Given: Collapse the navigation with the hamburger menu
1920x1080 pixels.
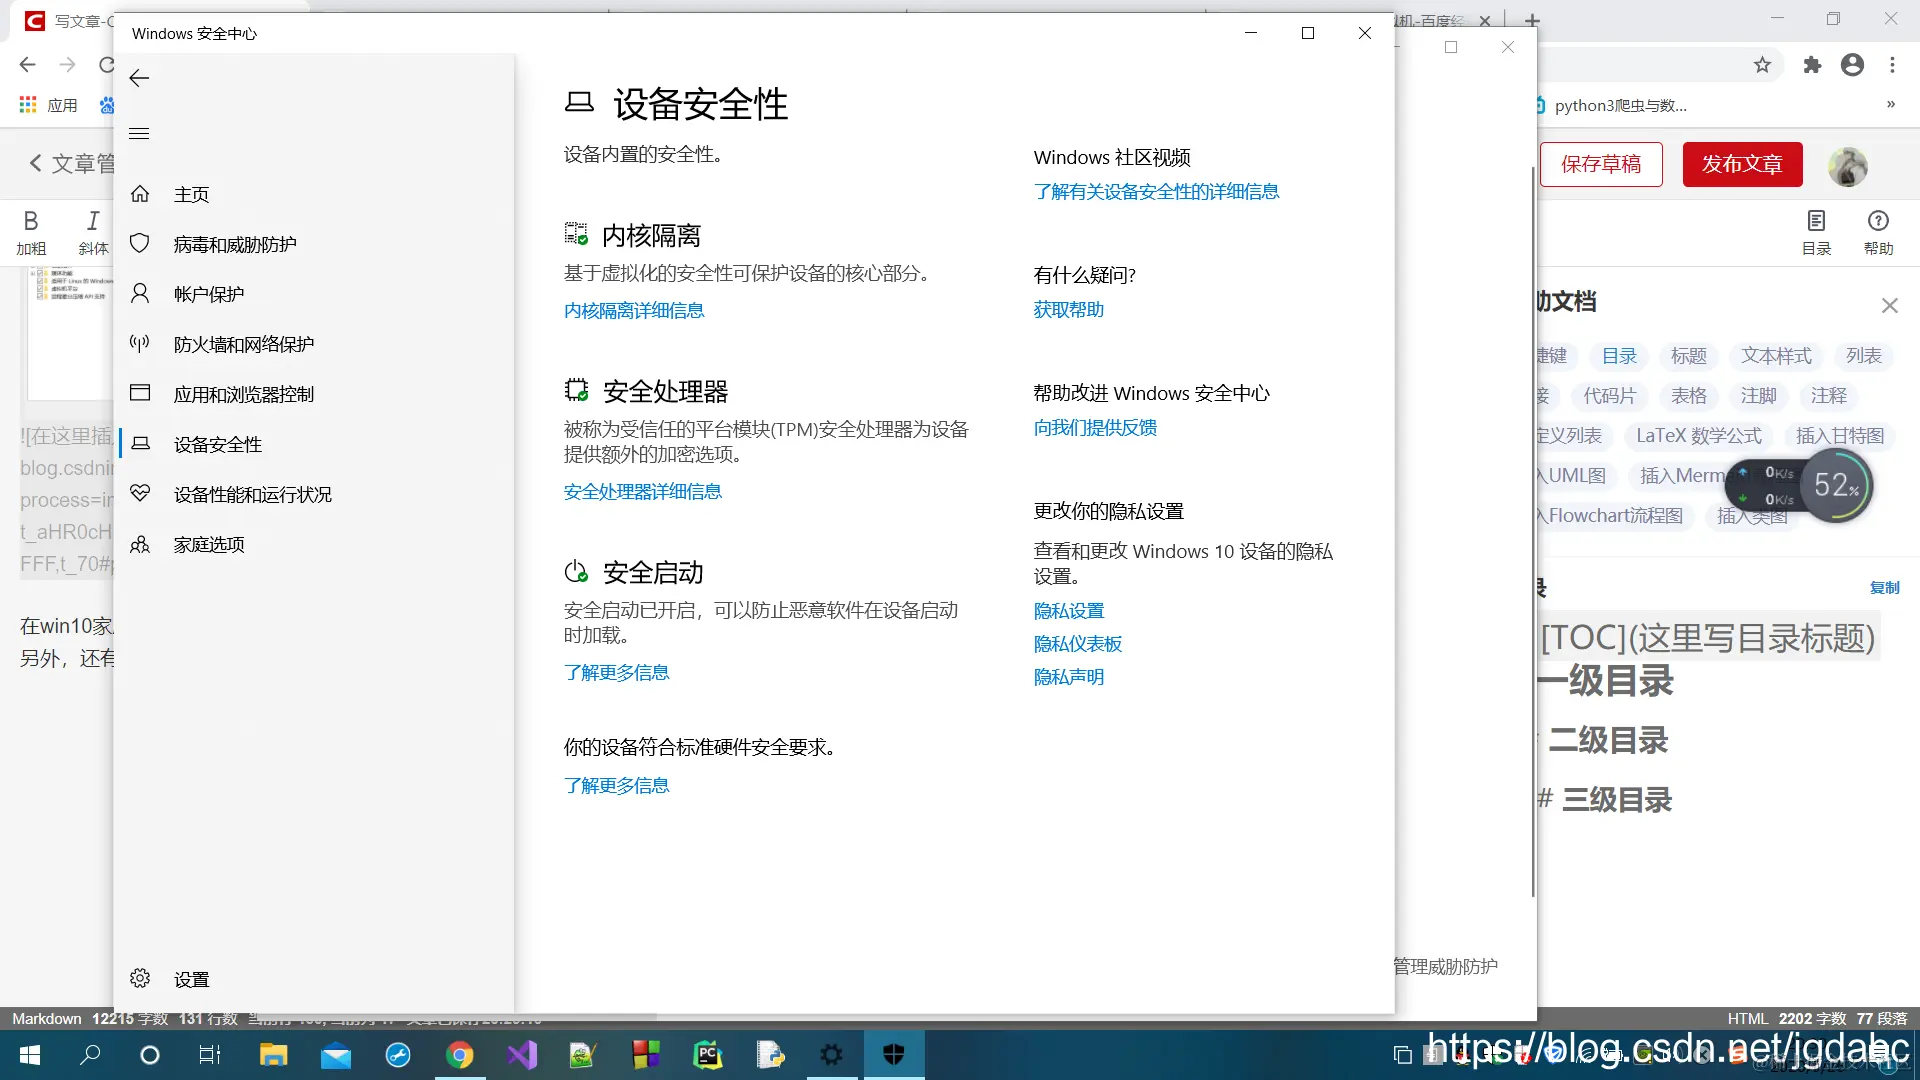Looking at the screenshot, I should (x=139, y=132).
